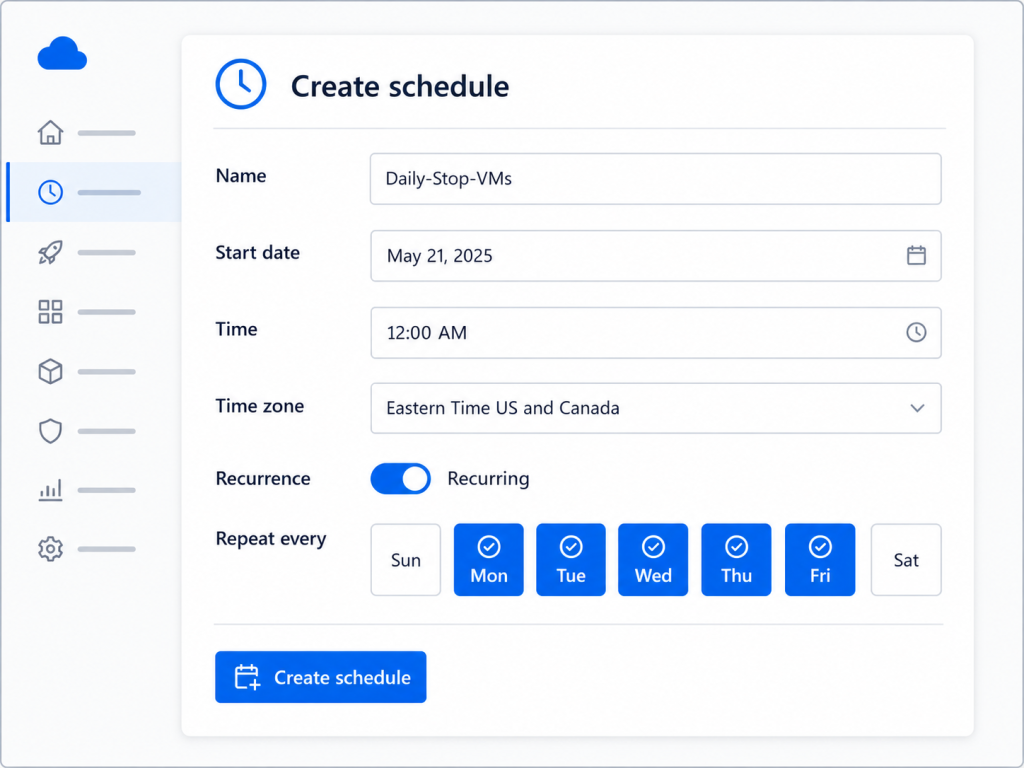Click the Time field showing 12:00 AM
The image size is (1024, 768).
tap(656, 332)
